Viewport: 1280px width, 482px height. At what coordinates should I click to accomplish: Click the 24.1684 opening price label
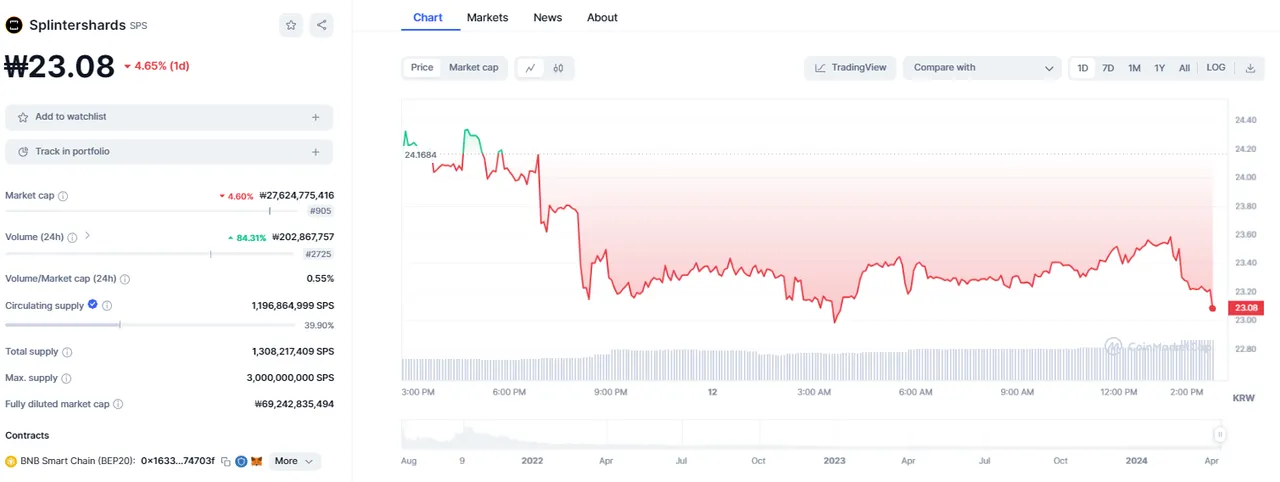coord(420,155)
